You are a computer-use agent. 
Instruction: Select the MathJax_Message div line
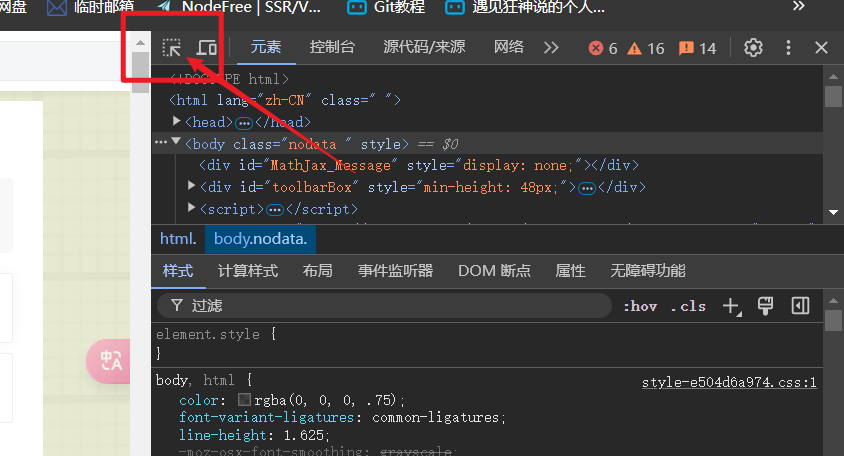[419, 165]
